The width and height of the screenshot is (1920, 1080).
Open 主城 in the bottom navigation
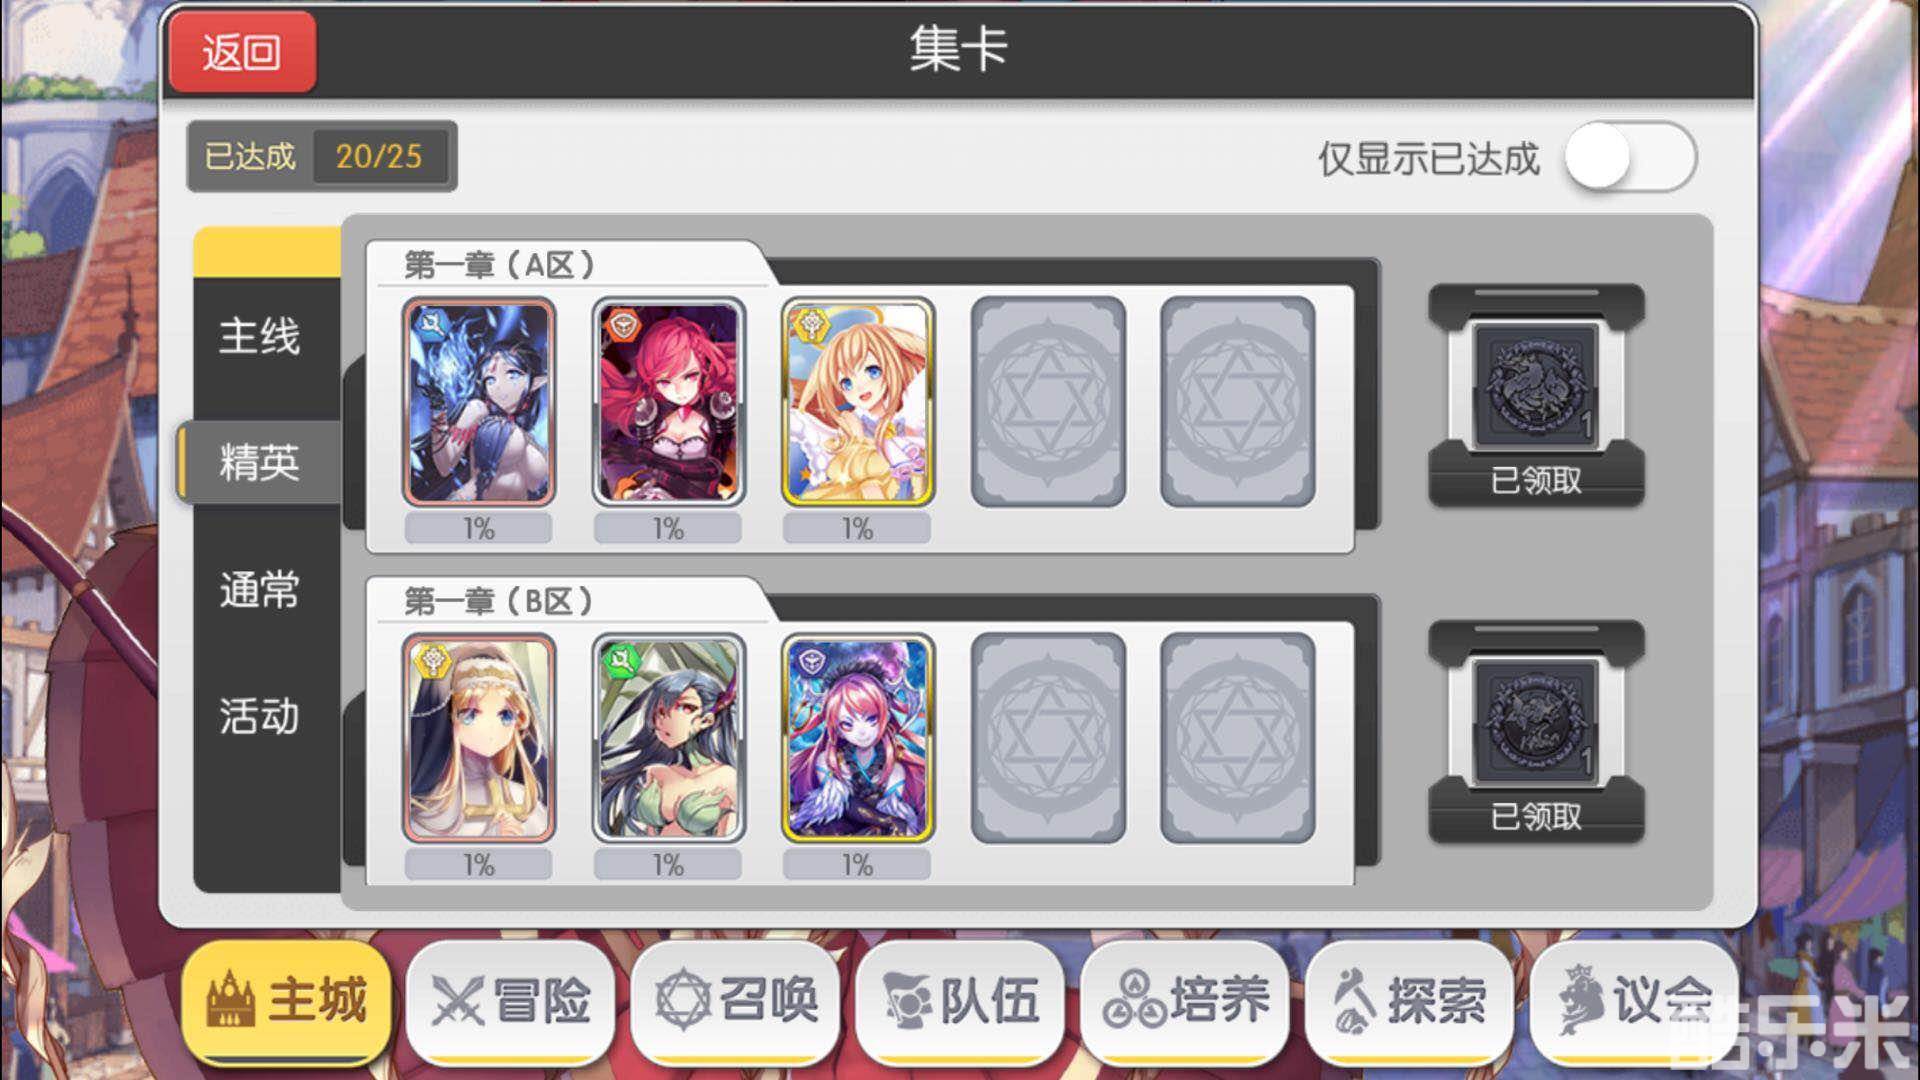(x=288, y=1000)
